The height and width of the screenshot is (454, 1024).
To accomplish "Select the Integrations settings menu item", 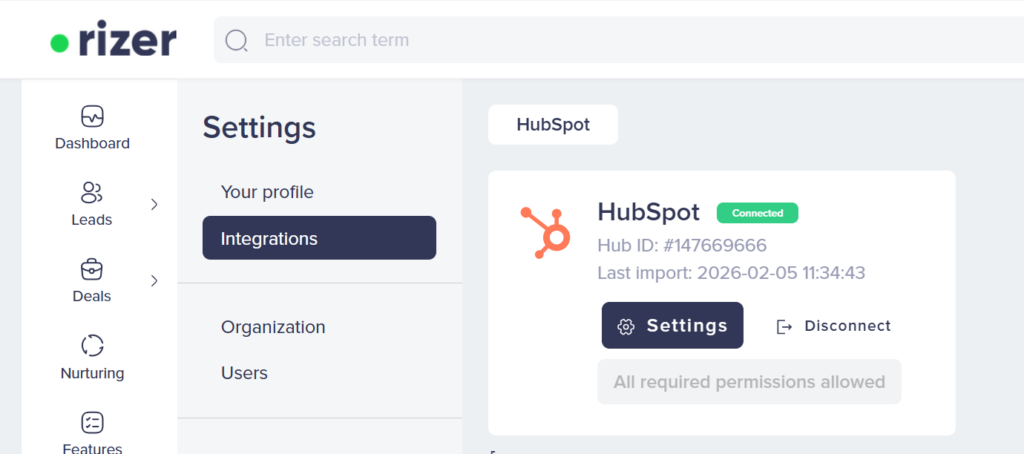I will 319,238.
